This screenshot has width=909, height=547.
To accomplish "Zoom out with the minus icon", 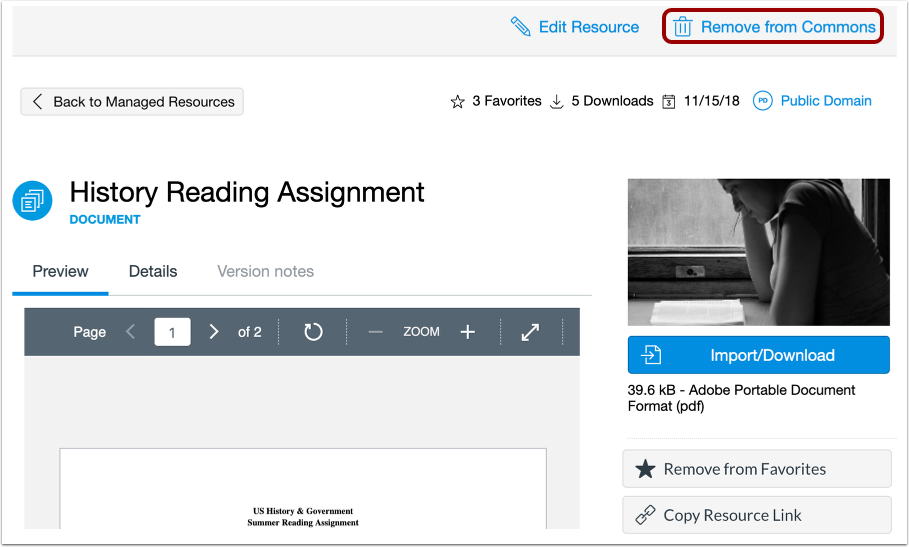I will pyautogui.click(x=376, y=332).
